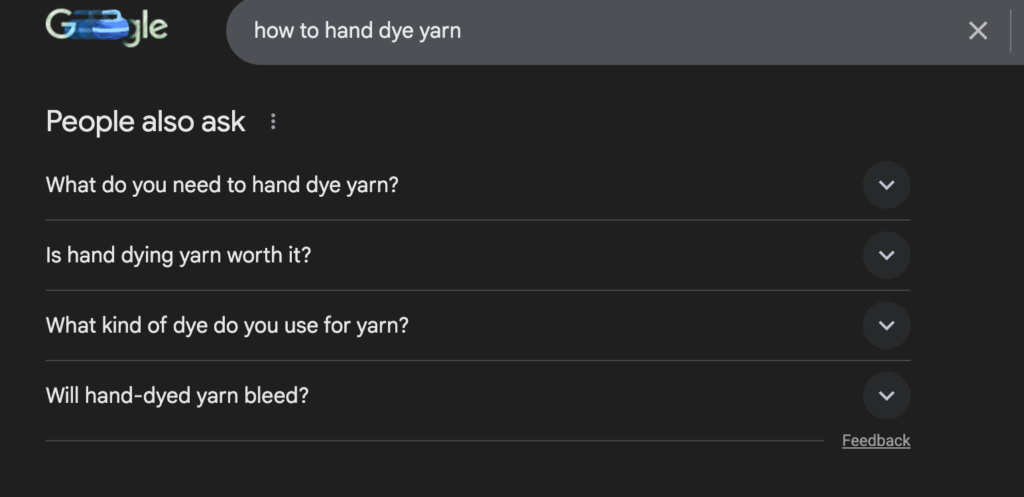This screenshot has width=1024, height=497.
Task: Click the word "dye" in the search box
Action: pyautogui.click(x=395, y=31)
